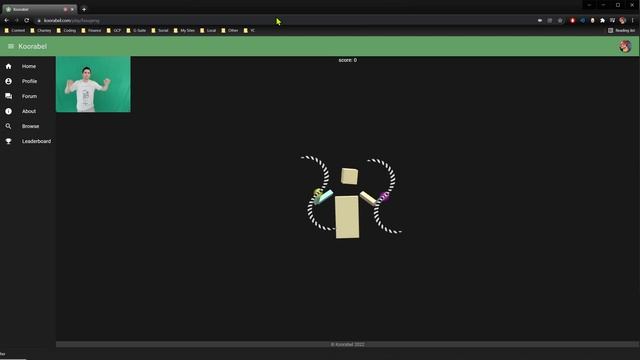Click the site lock icon
The image size is (640, 360).
click(x=39, y=20)
